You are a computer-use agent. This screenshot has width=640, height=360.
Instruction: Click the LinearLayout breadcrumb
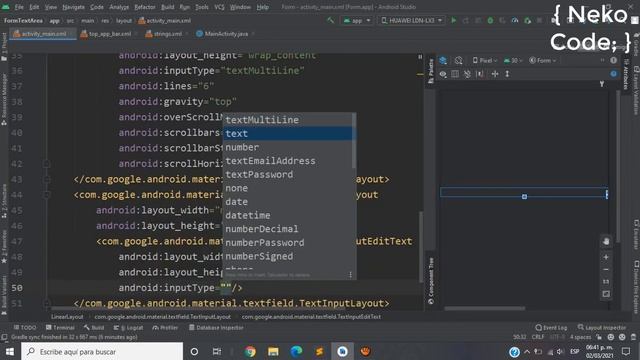pyautogui.click(x=67, y=317)
